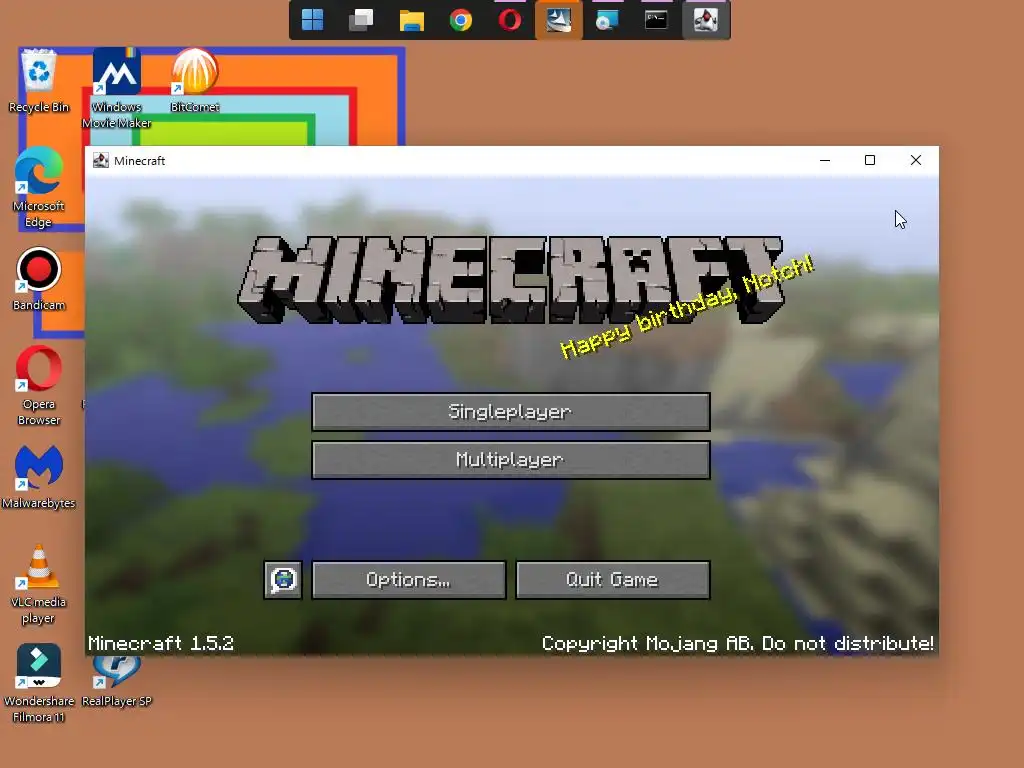Launch Google Chrome from the taskbar
1024x768 pixels.
(460, 20)
